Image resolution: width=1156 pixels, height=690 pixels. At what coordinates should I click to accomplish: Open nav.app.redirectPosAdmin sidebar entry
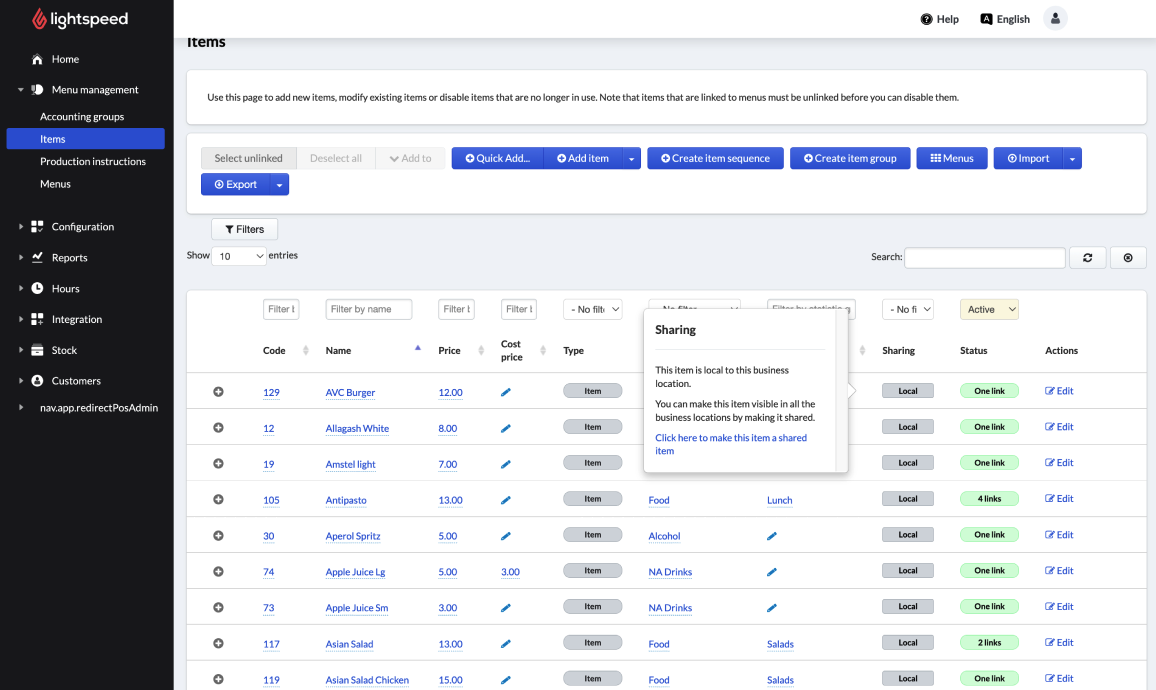[99, 408]
